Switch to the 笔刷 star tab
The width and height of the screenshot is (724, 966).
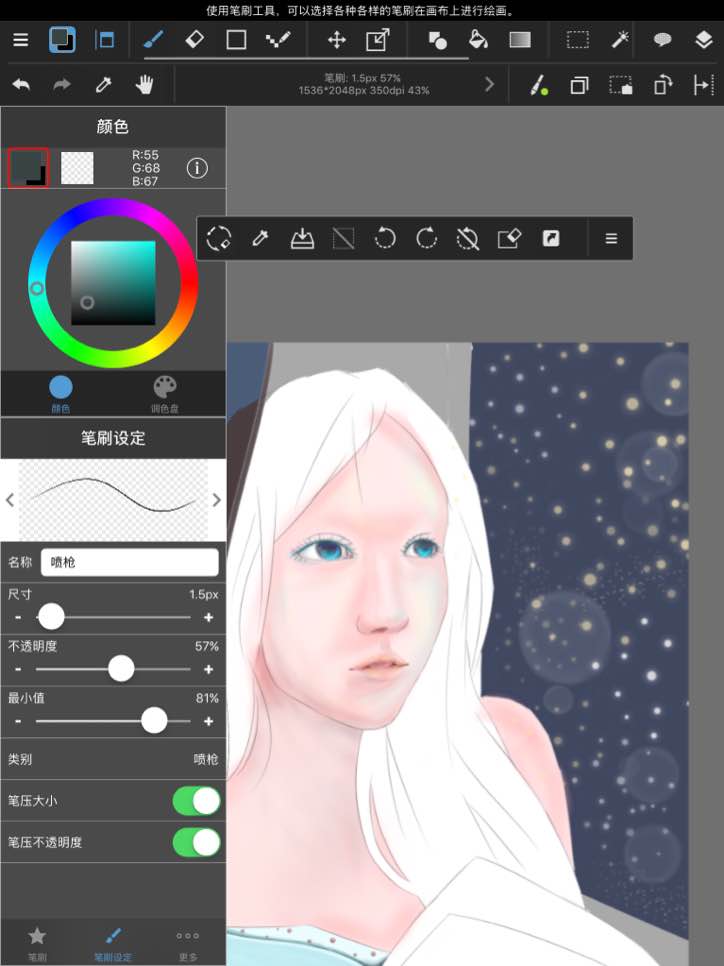pyautogui.click(x=37, y=943)
